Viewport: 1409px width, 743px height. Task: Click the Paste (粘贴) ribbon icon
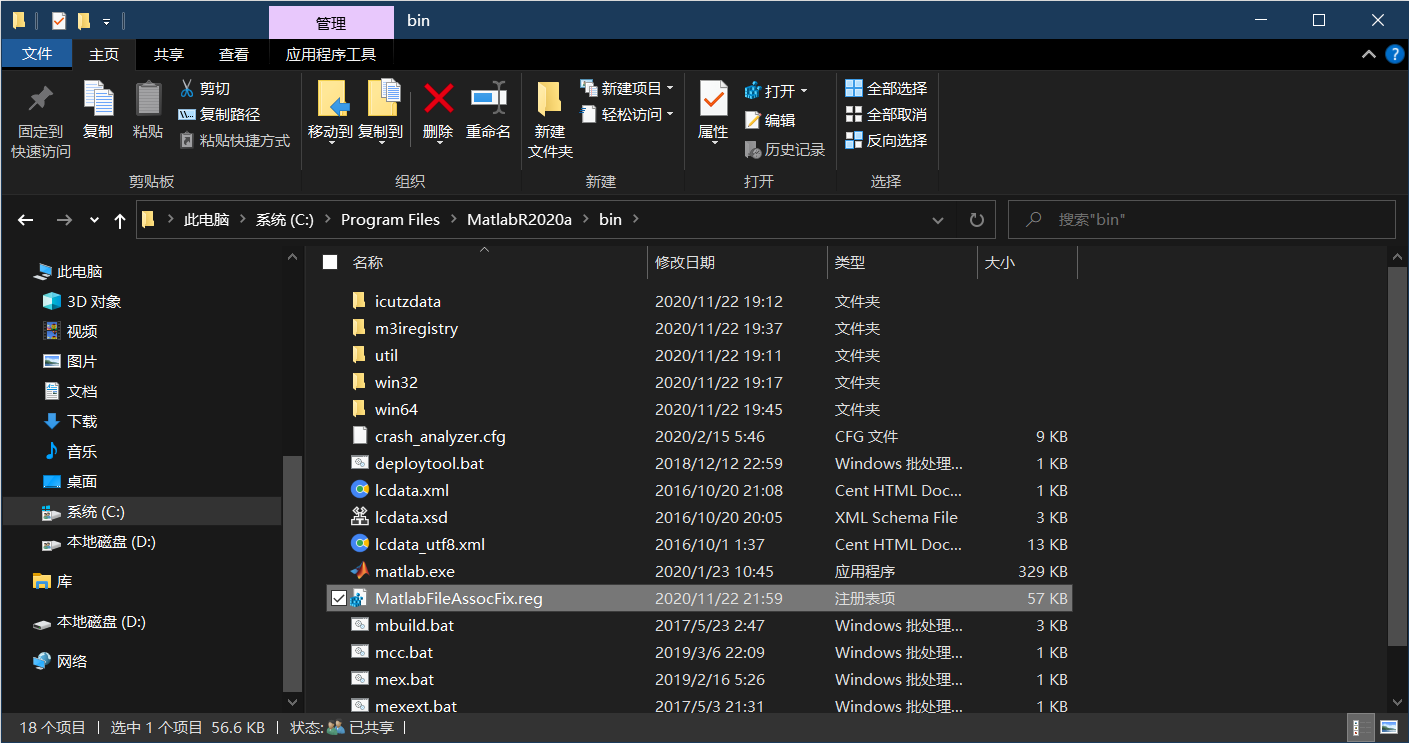tap(148, 98)
